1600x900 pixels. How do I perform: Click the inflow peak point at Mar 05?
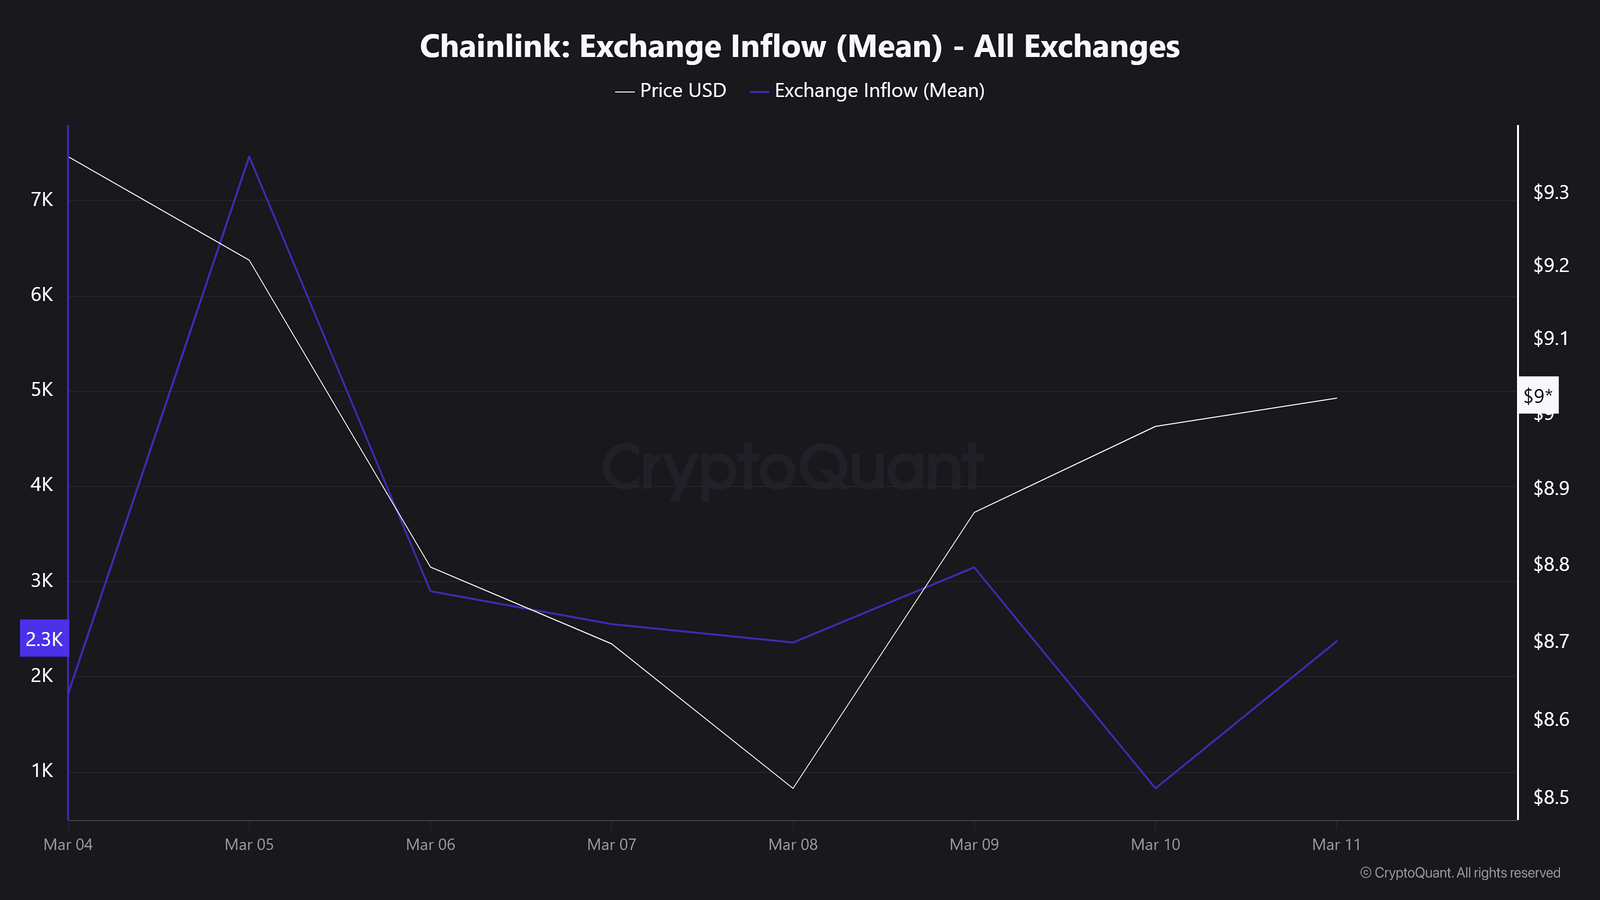249,157
